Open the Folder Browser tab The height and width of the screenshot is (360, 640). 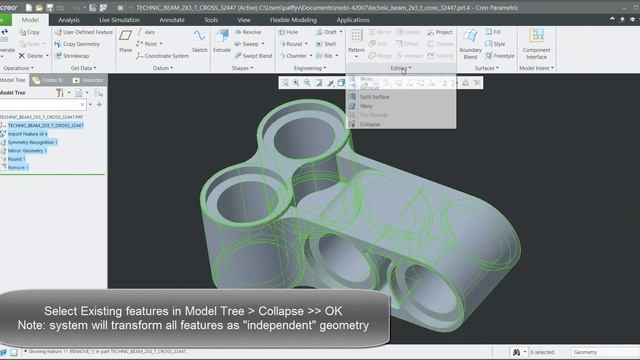[49, 80]
